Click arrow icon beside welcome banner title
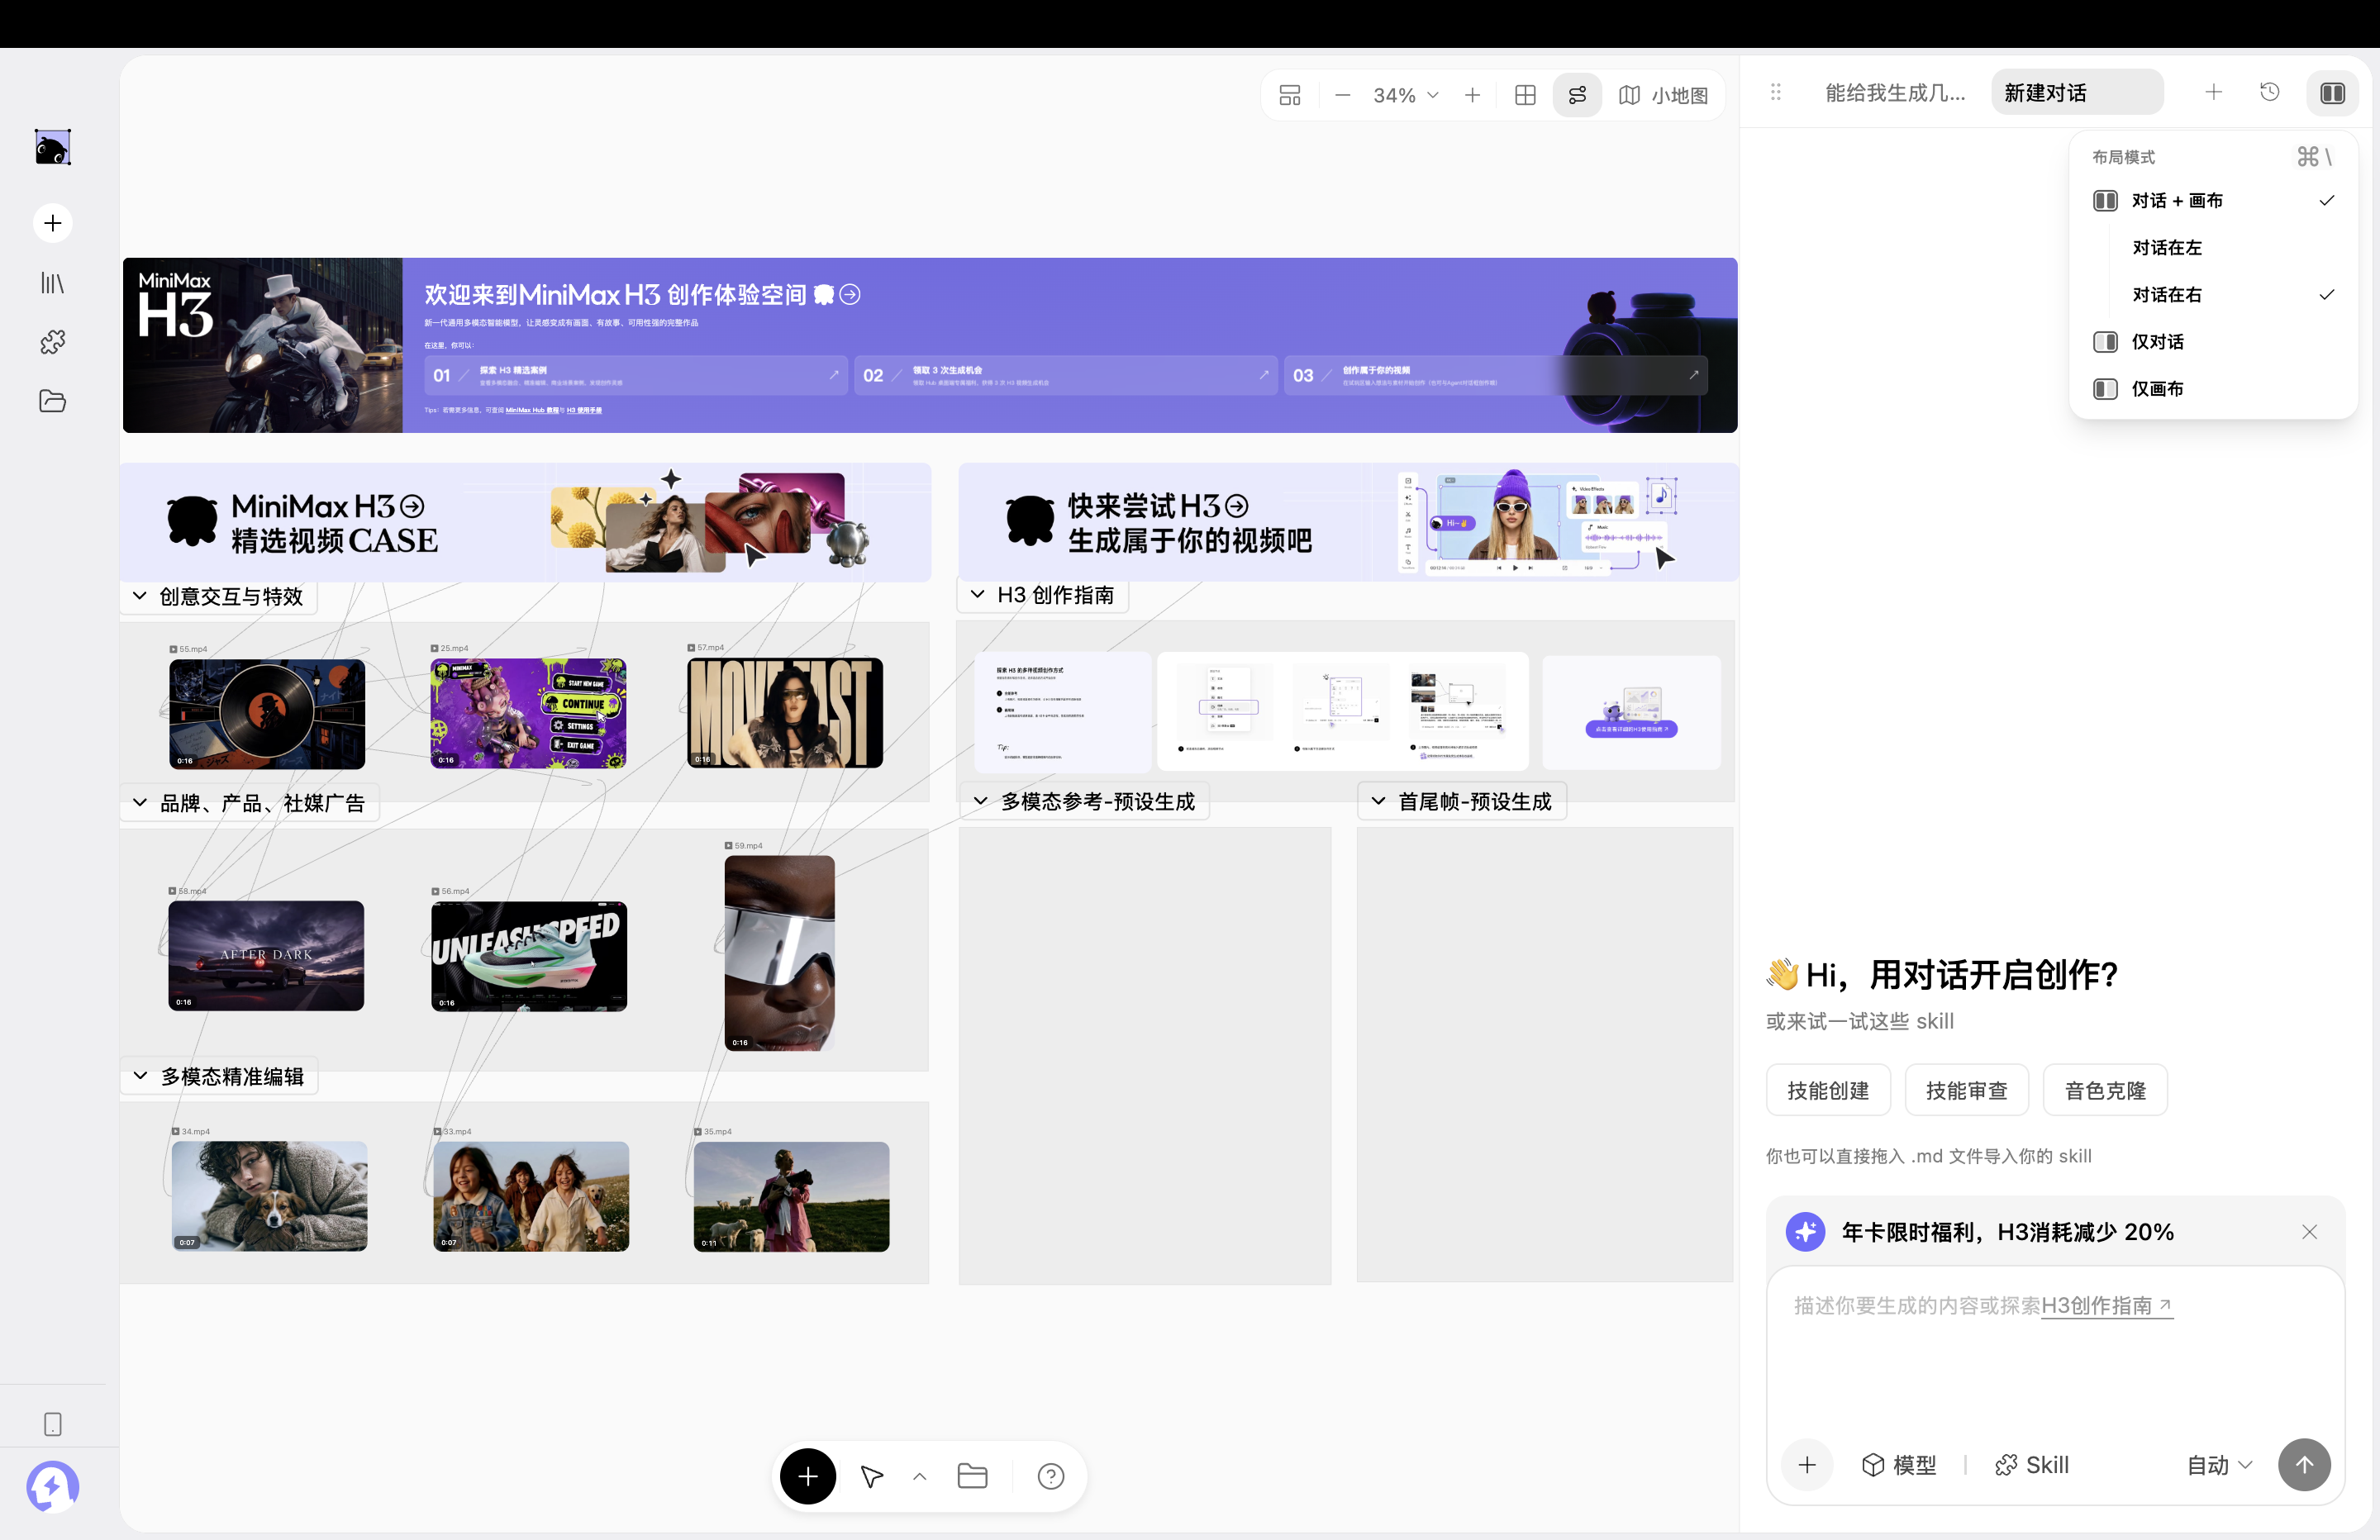The image size is (2380, 1540). pyautogui.click(x=850, y=295)
